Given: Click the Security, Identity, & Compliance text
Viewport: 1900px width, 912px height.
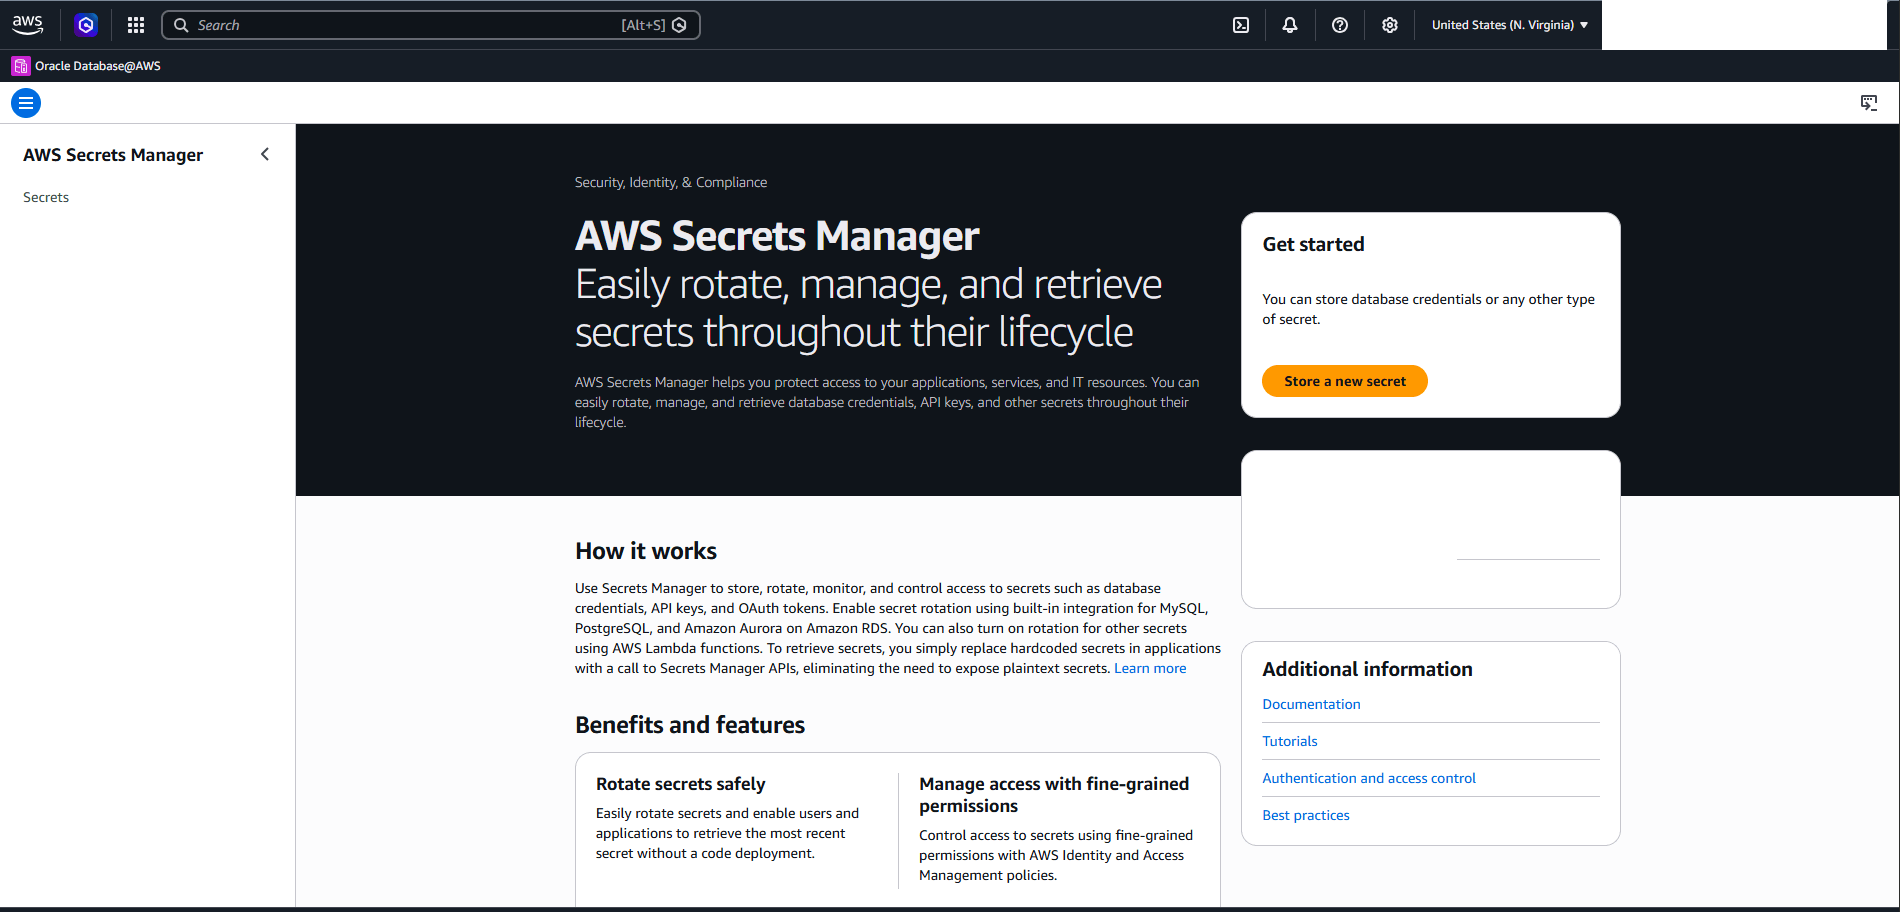Looking at the screenshot, I should 671,182.
